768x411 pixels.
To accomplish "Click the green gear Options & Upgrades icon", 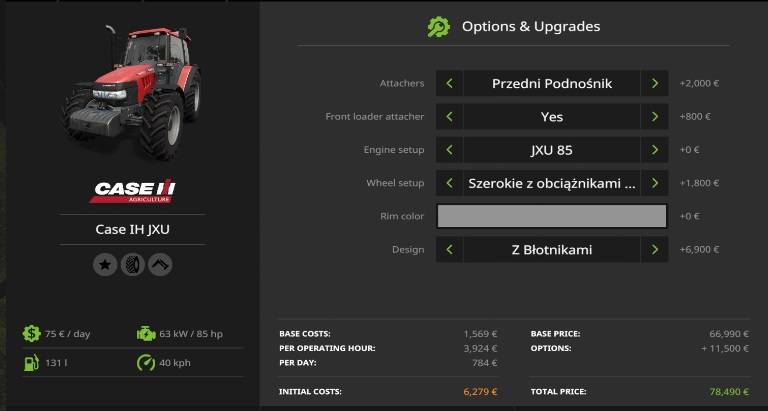I will tap(438, 27).
